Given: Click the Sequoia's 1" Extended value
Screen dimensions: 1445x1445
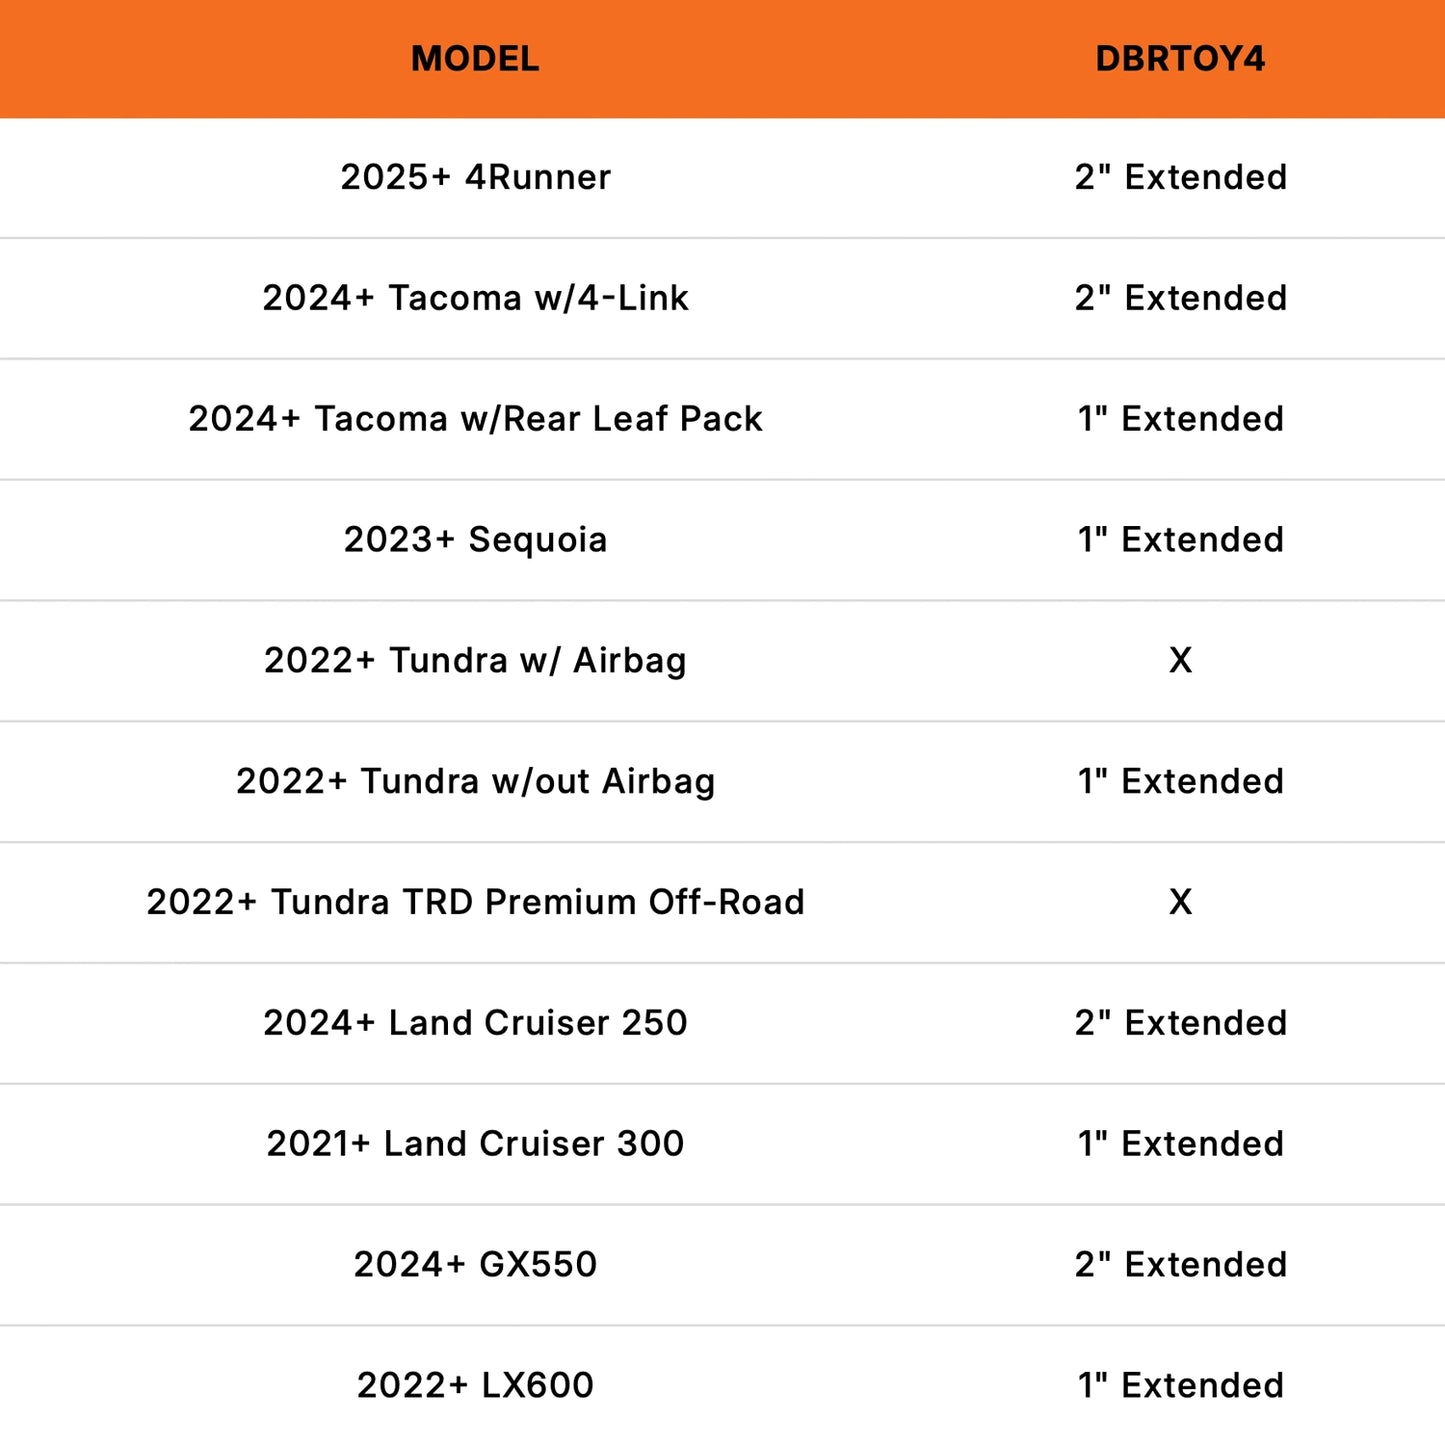Looking at the screenshot, I should tap(1180, 540).
